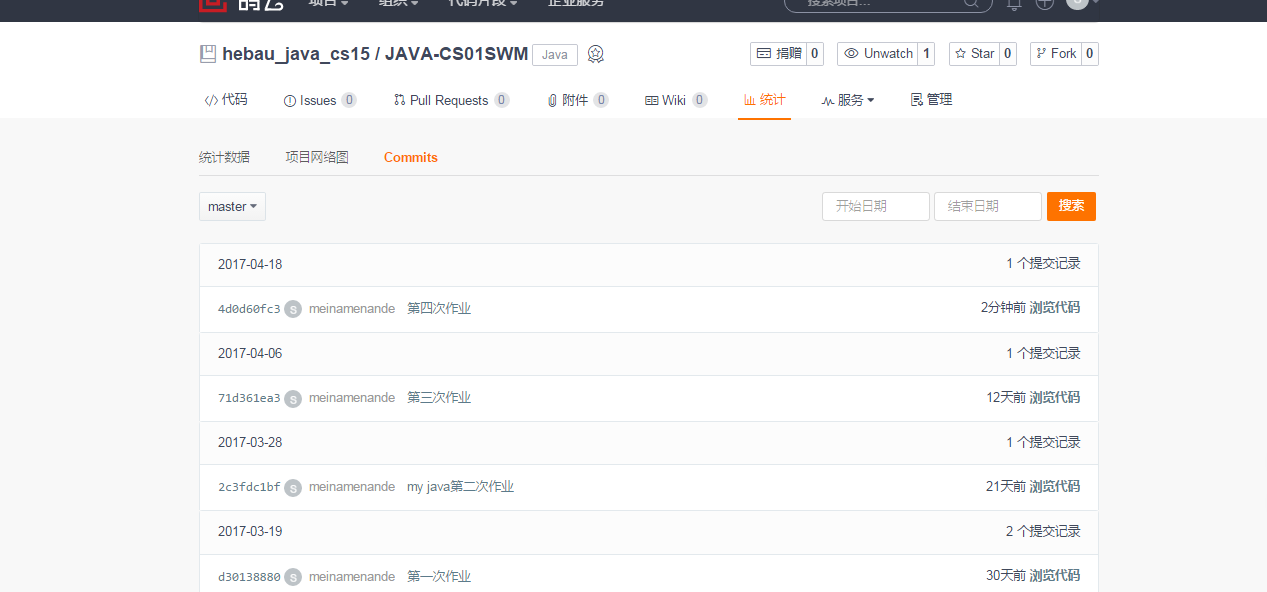The width and height of the screenshot is (1267, 592).
Task: Open the my java第二次作业 commit message
Action: click(x=460, y=487)
